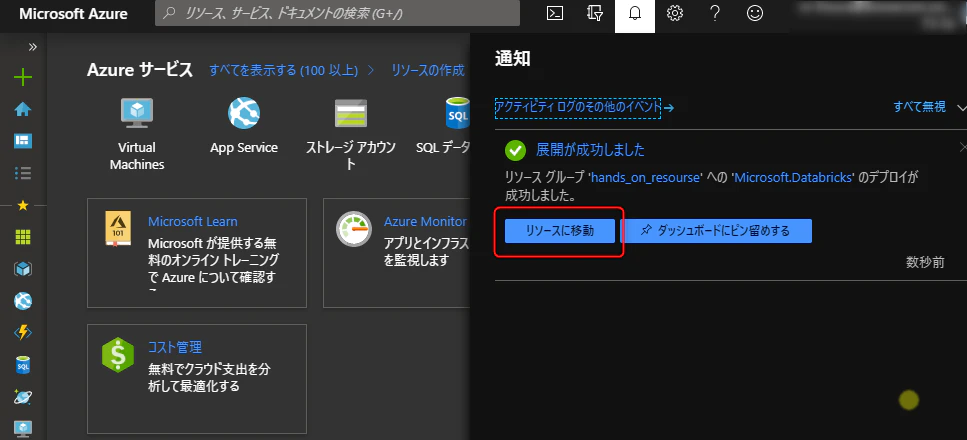Click the Favorites star in the sidebar
967x440 pixels.
(x=23, y=205)
